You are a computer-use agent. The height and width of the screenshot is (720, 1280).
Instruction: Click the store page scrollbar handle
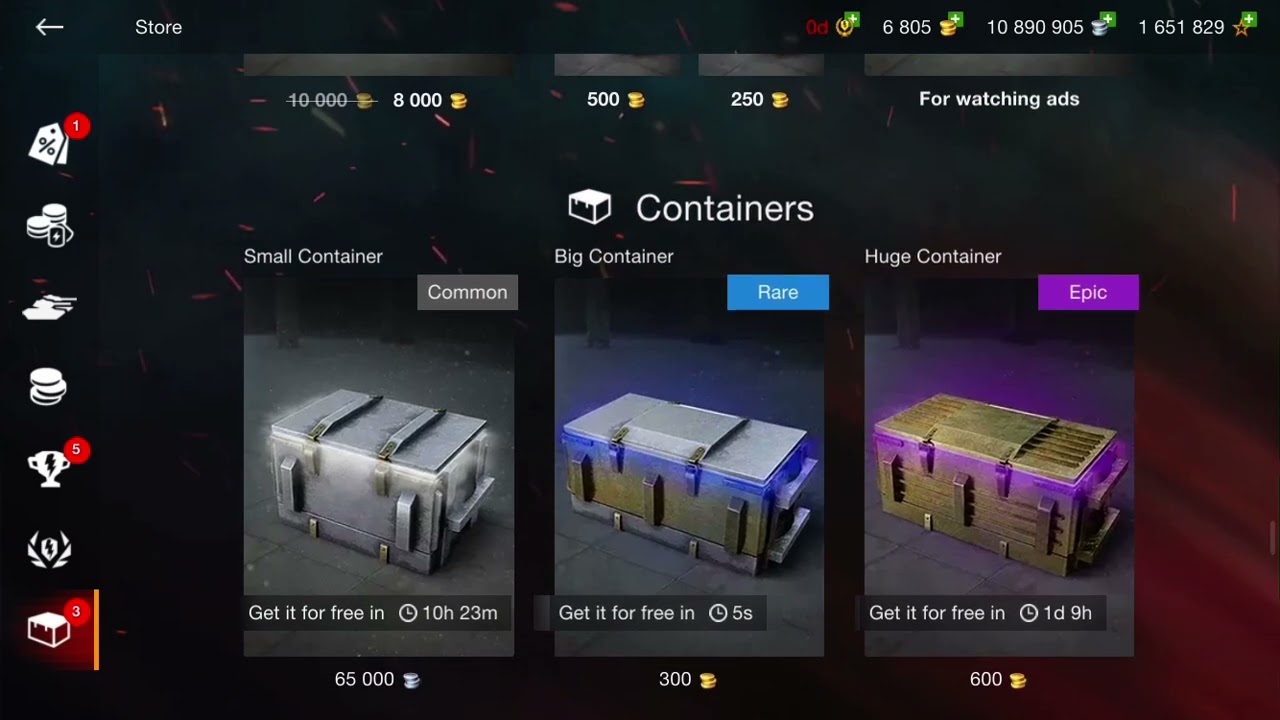point(1273,538)
